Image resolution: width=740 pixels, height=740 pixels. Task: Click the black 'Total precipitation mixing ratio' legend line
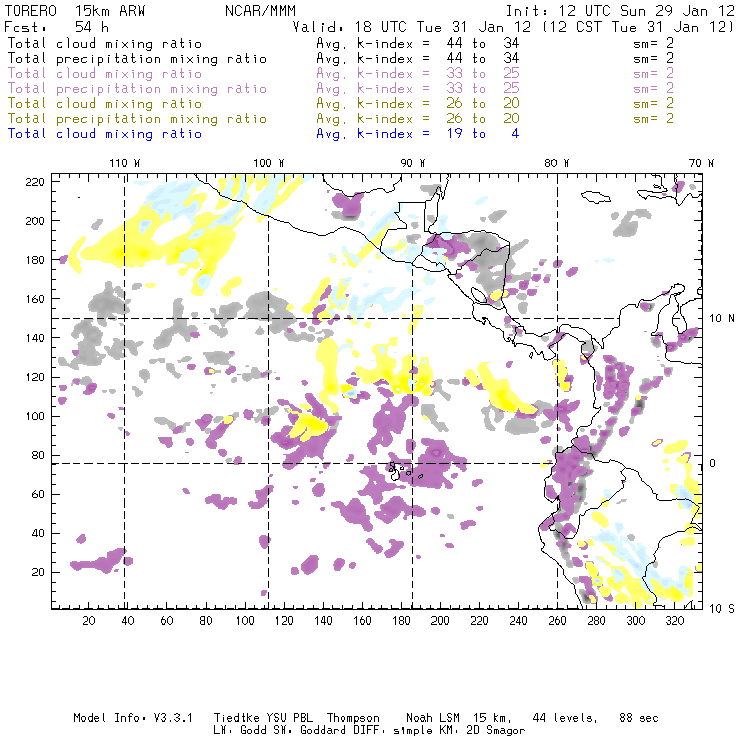pyautogui.click(x=137, y=59)
